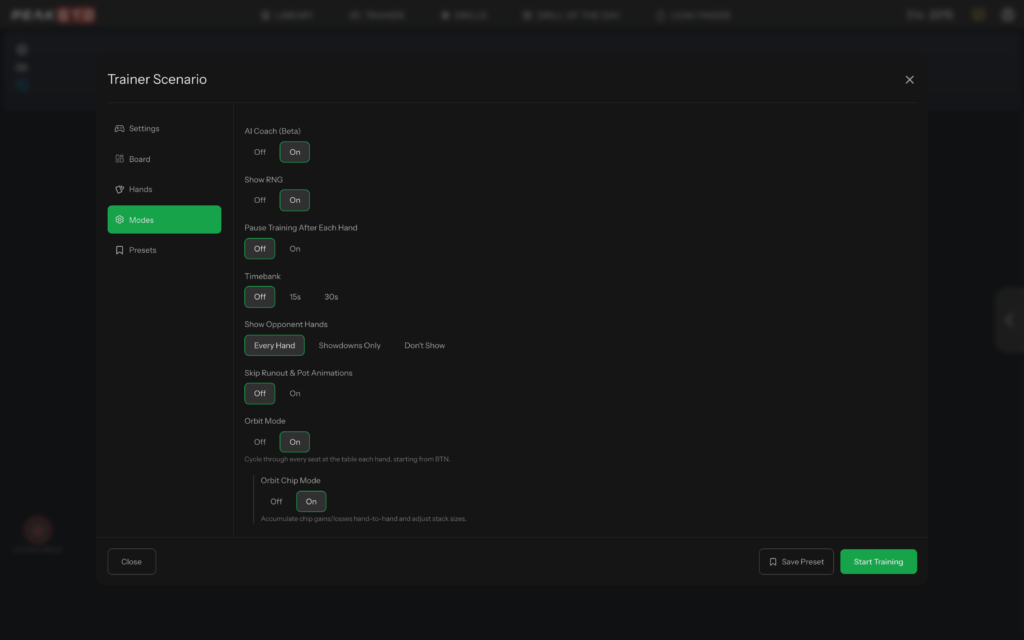Screen dimensions: 1024x640
Task: Switch Orbit Chip Mode on
Action: coord(311,502)
